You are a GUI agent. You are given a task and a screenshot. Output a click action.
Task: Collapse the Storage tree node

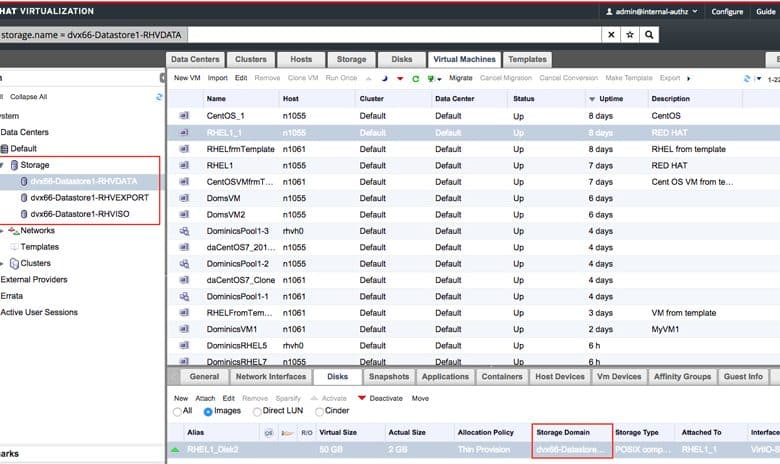pos(2,165)
